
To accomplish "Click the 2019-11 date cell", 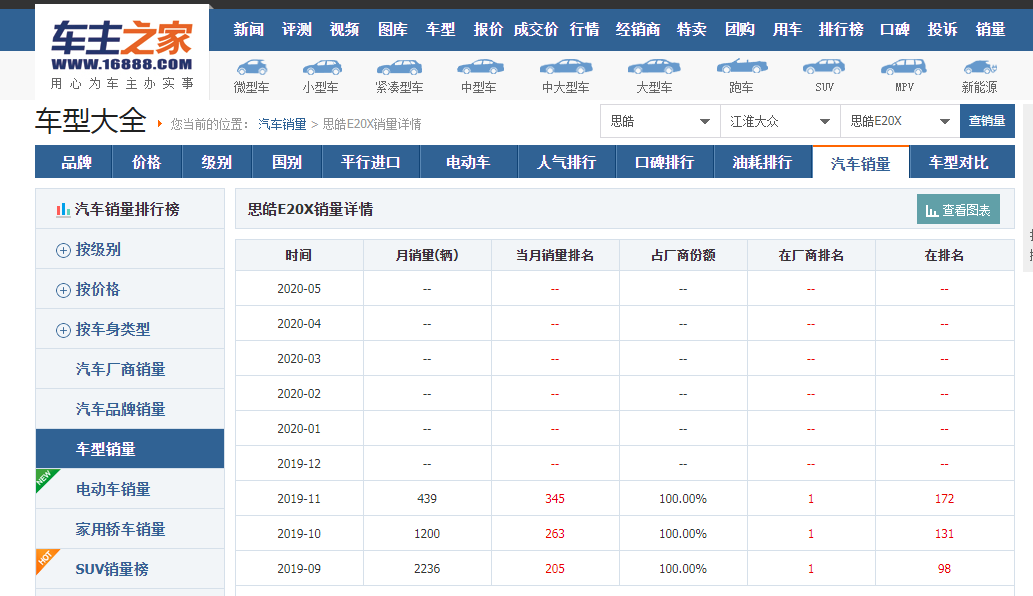I will tap(299, 499).
